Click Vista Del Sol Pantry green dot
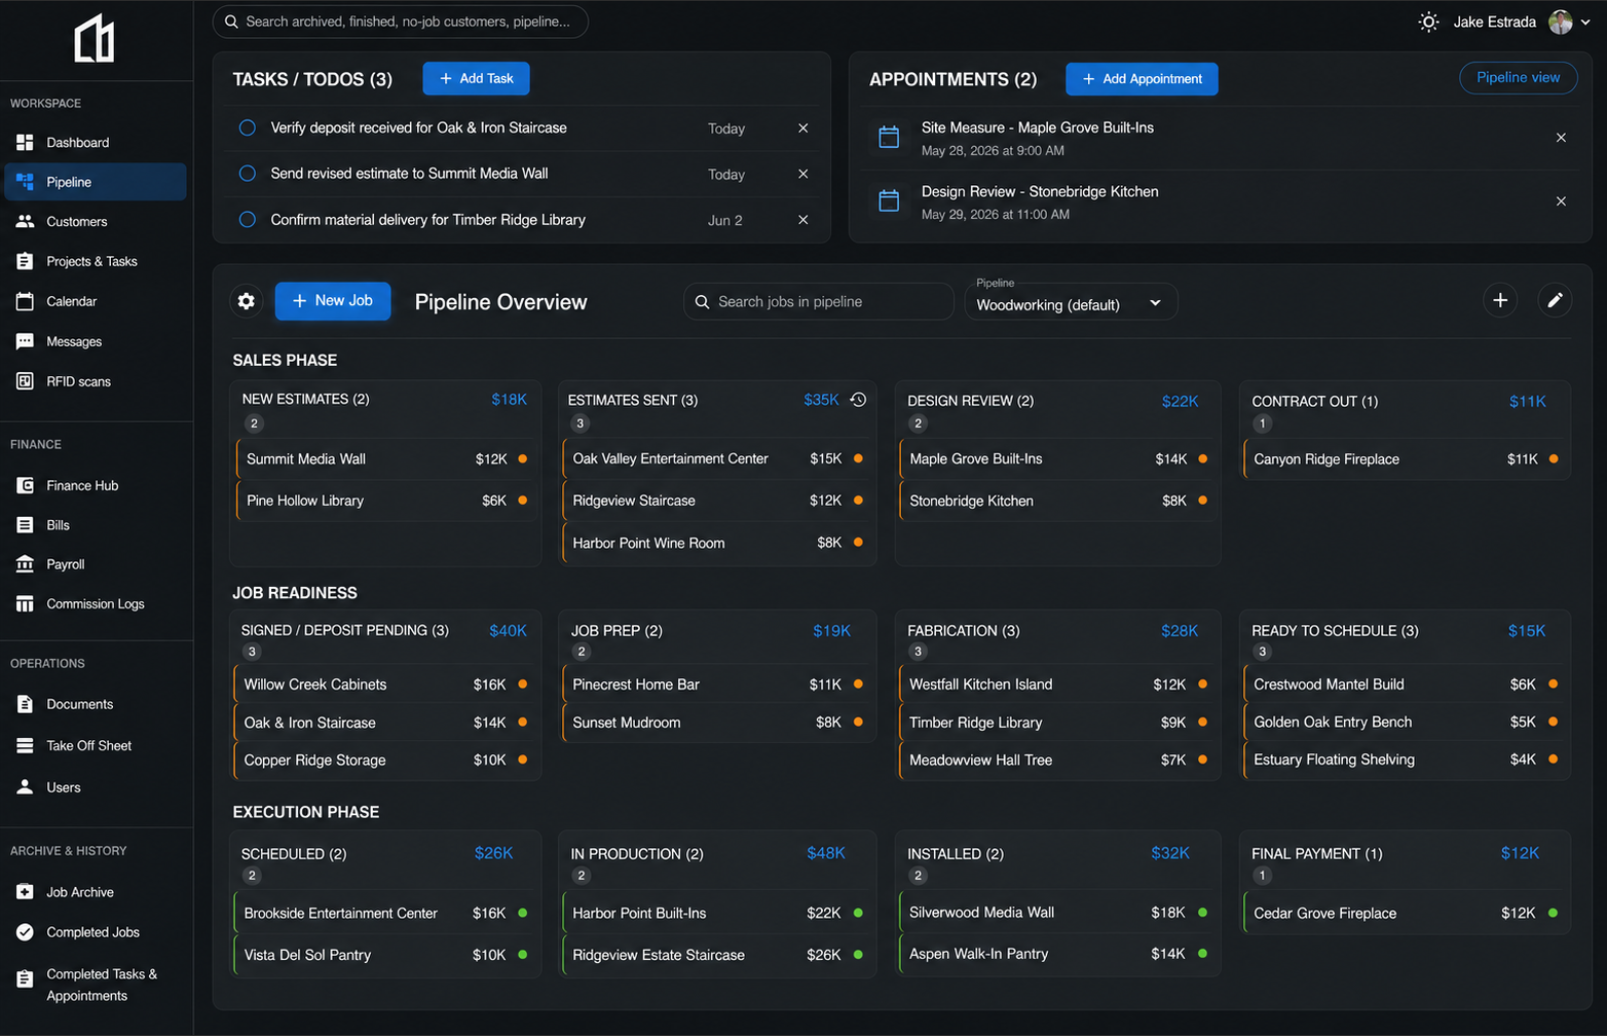The image size is (1607, 1036). (523, 955)
